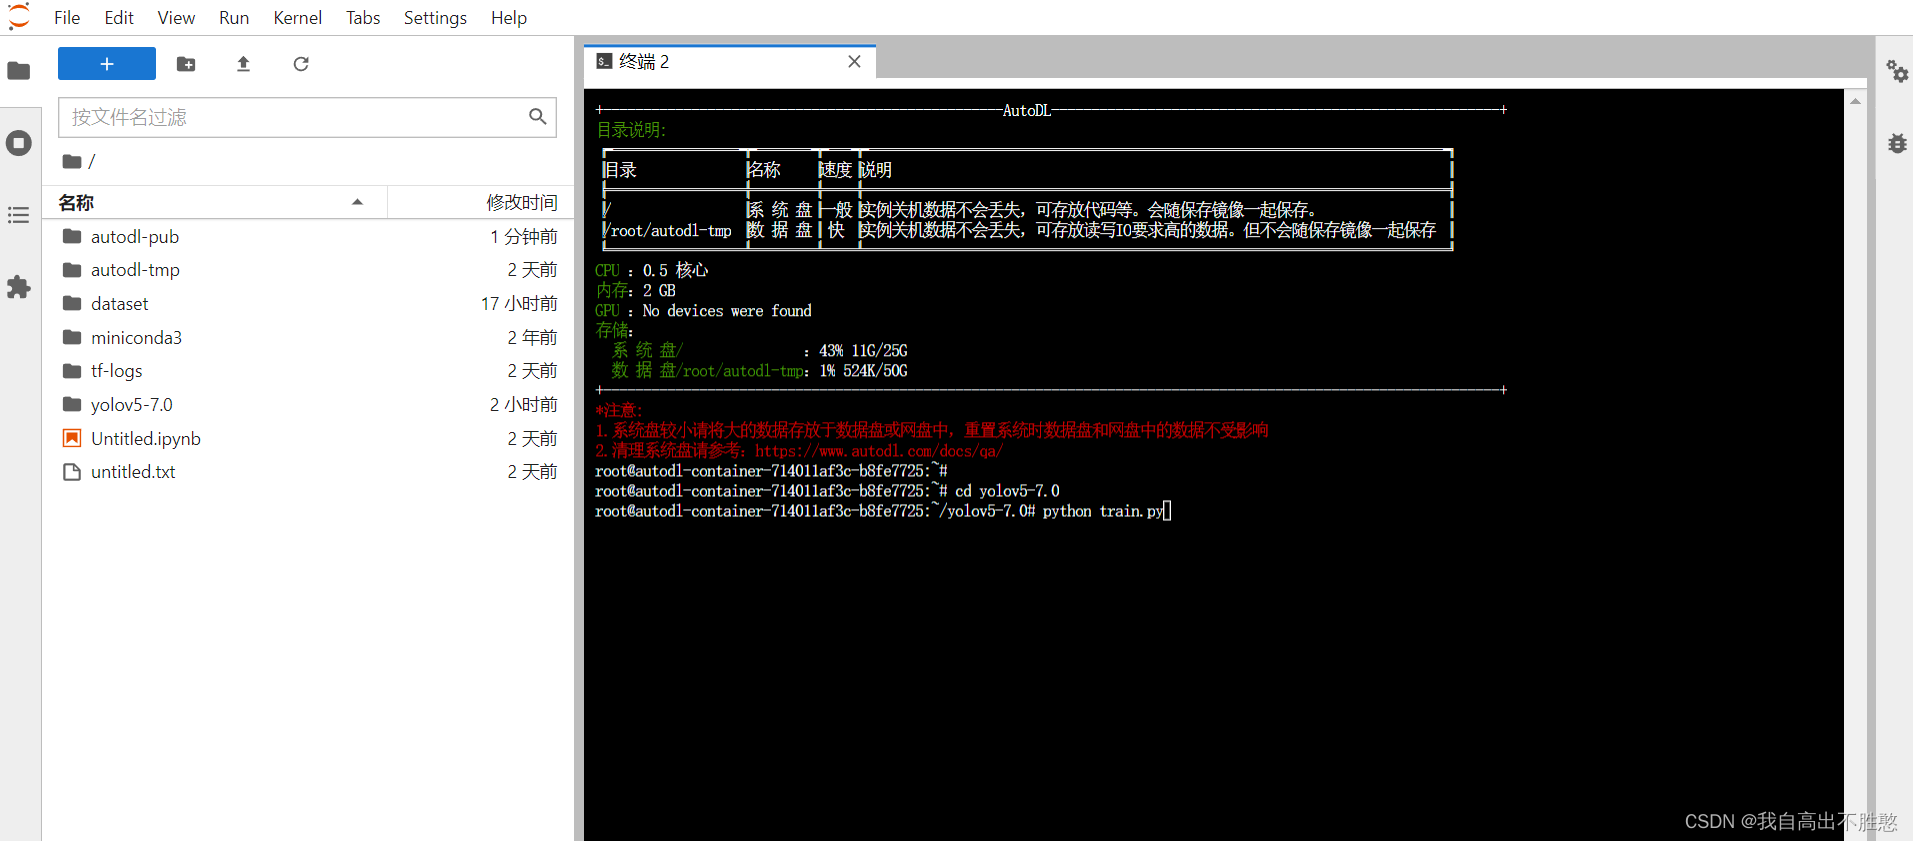Switch to the 终端 2 tab
This screenshot has width=1913, height=841.
point(730,62)
